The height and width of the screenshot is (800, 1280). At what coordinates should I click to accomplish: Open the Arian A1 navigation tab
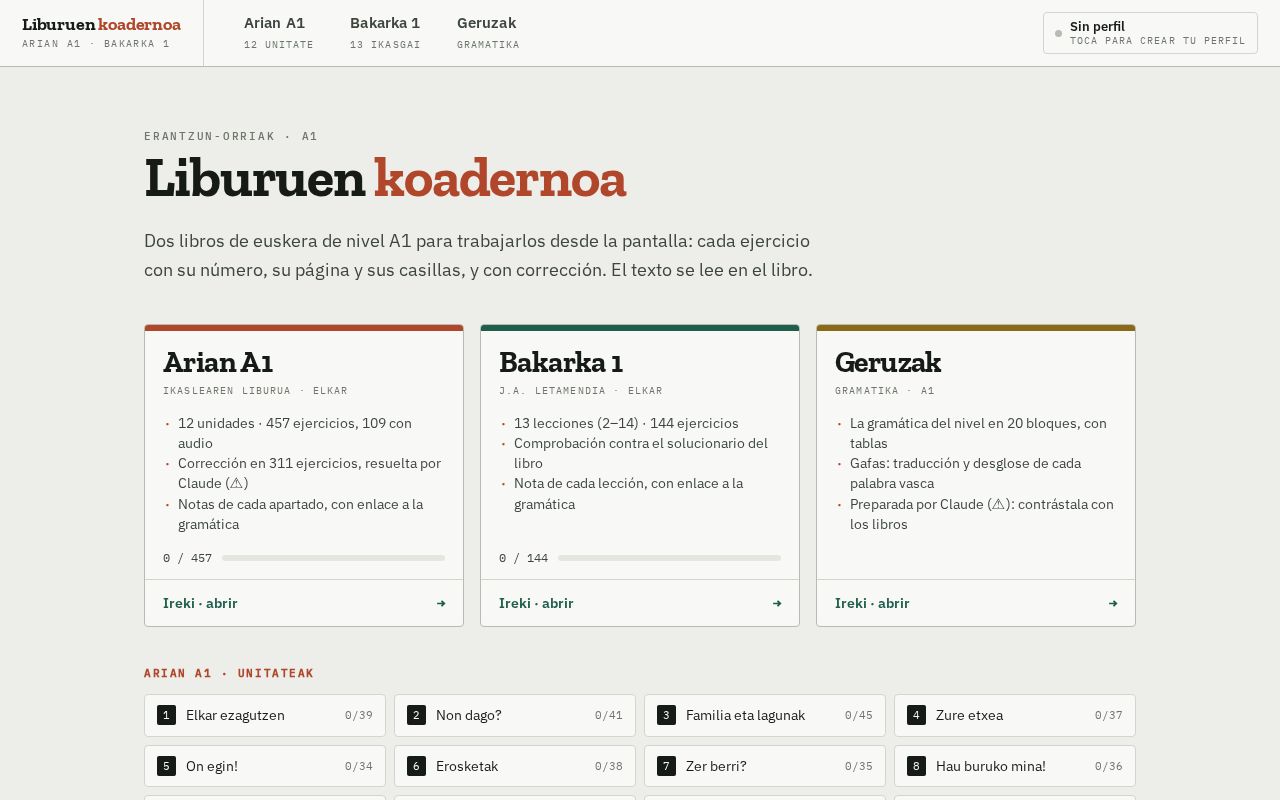pyautogui.click(x=279, y=33)
